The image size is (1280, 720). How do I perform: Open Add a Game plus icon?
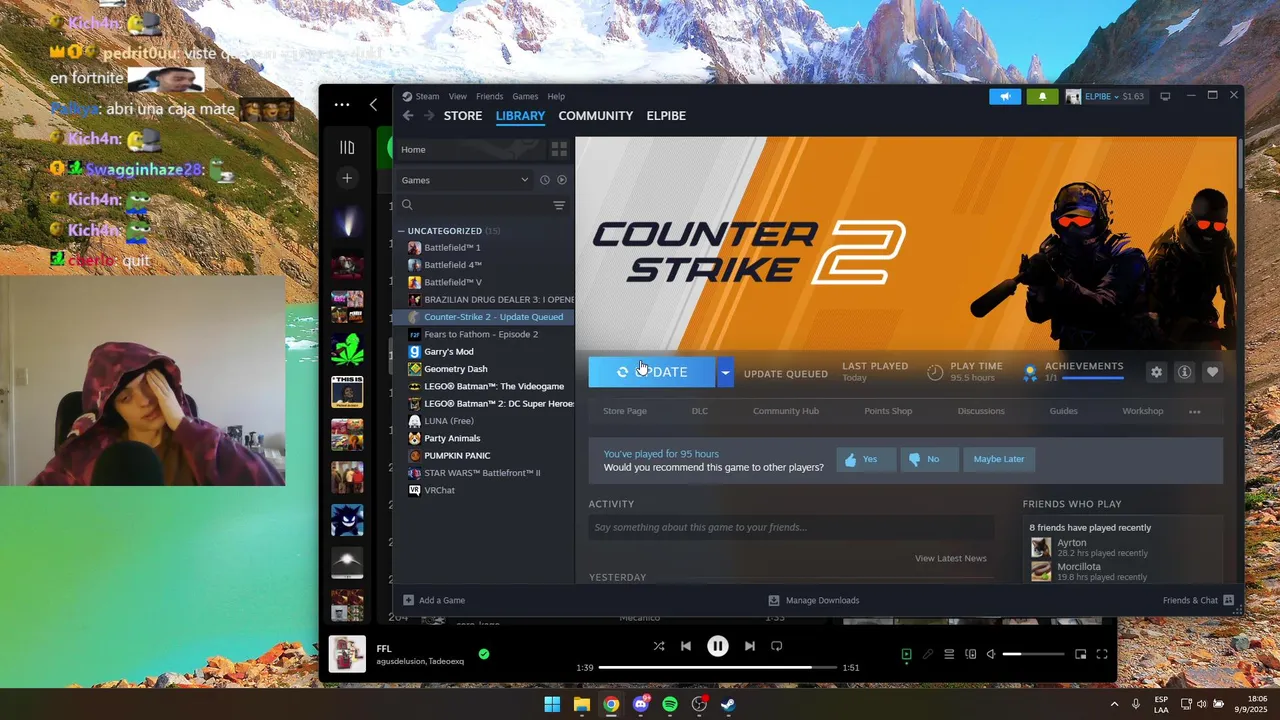click(408, 600)
